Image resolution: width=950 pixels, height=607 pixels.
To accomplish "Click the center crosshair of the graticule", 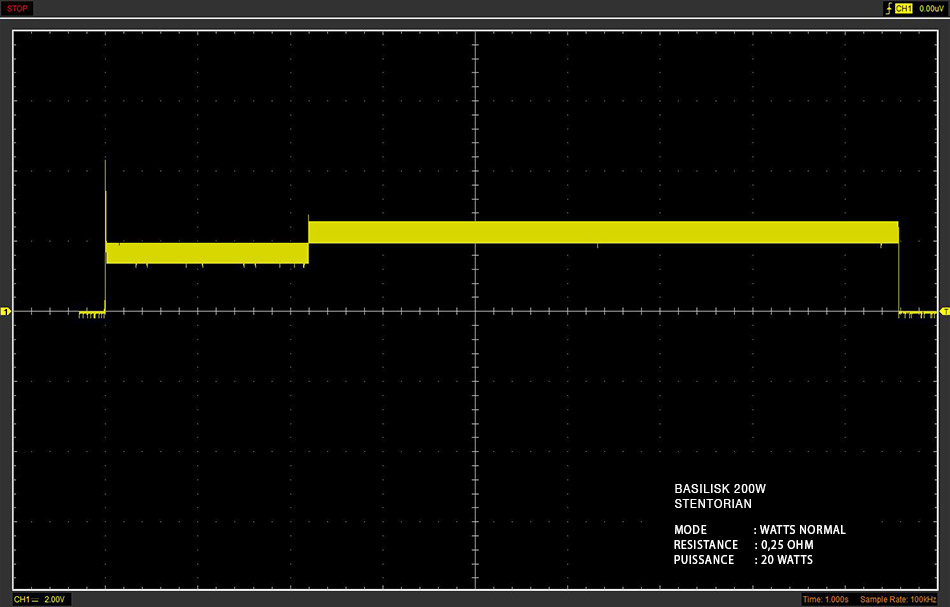I will click(x=476, y=311).
